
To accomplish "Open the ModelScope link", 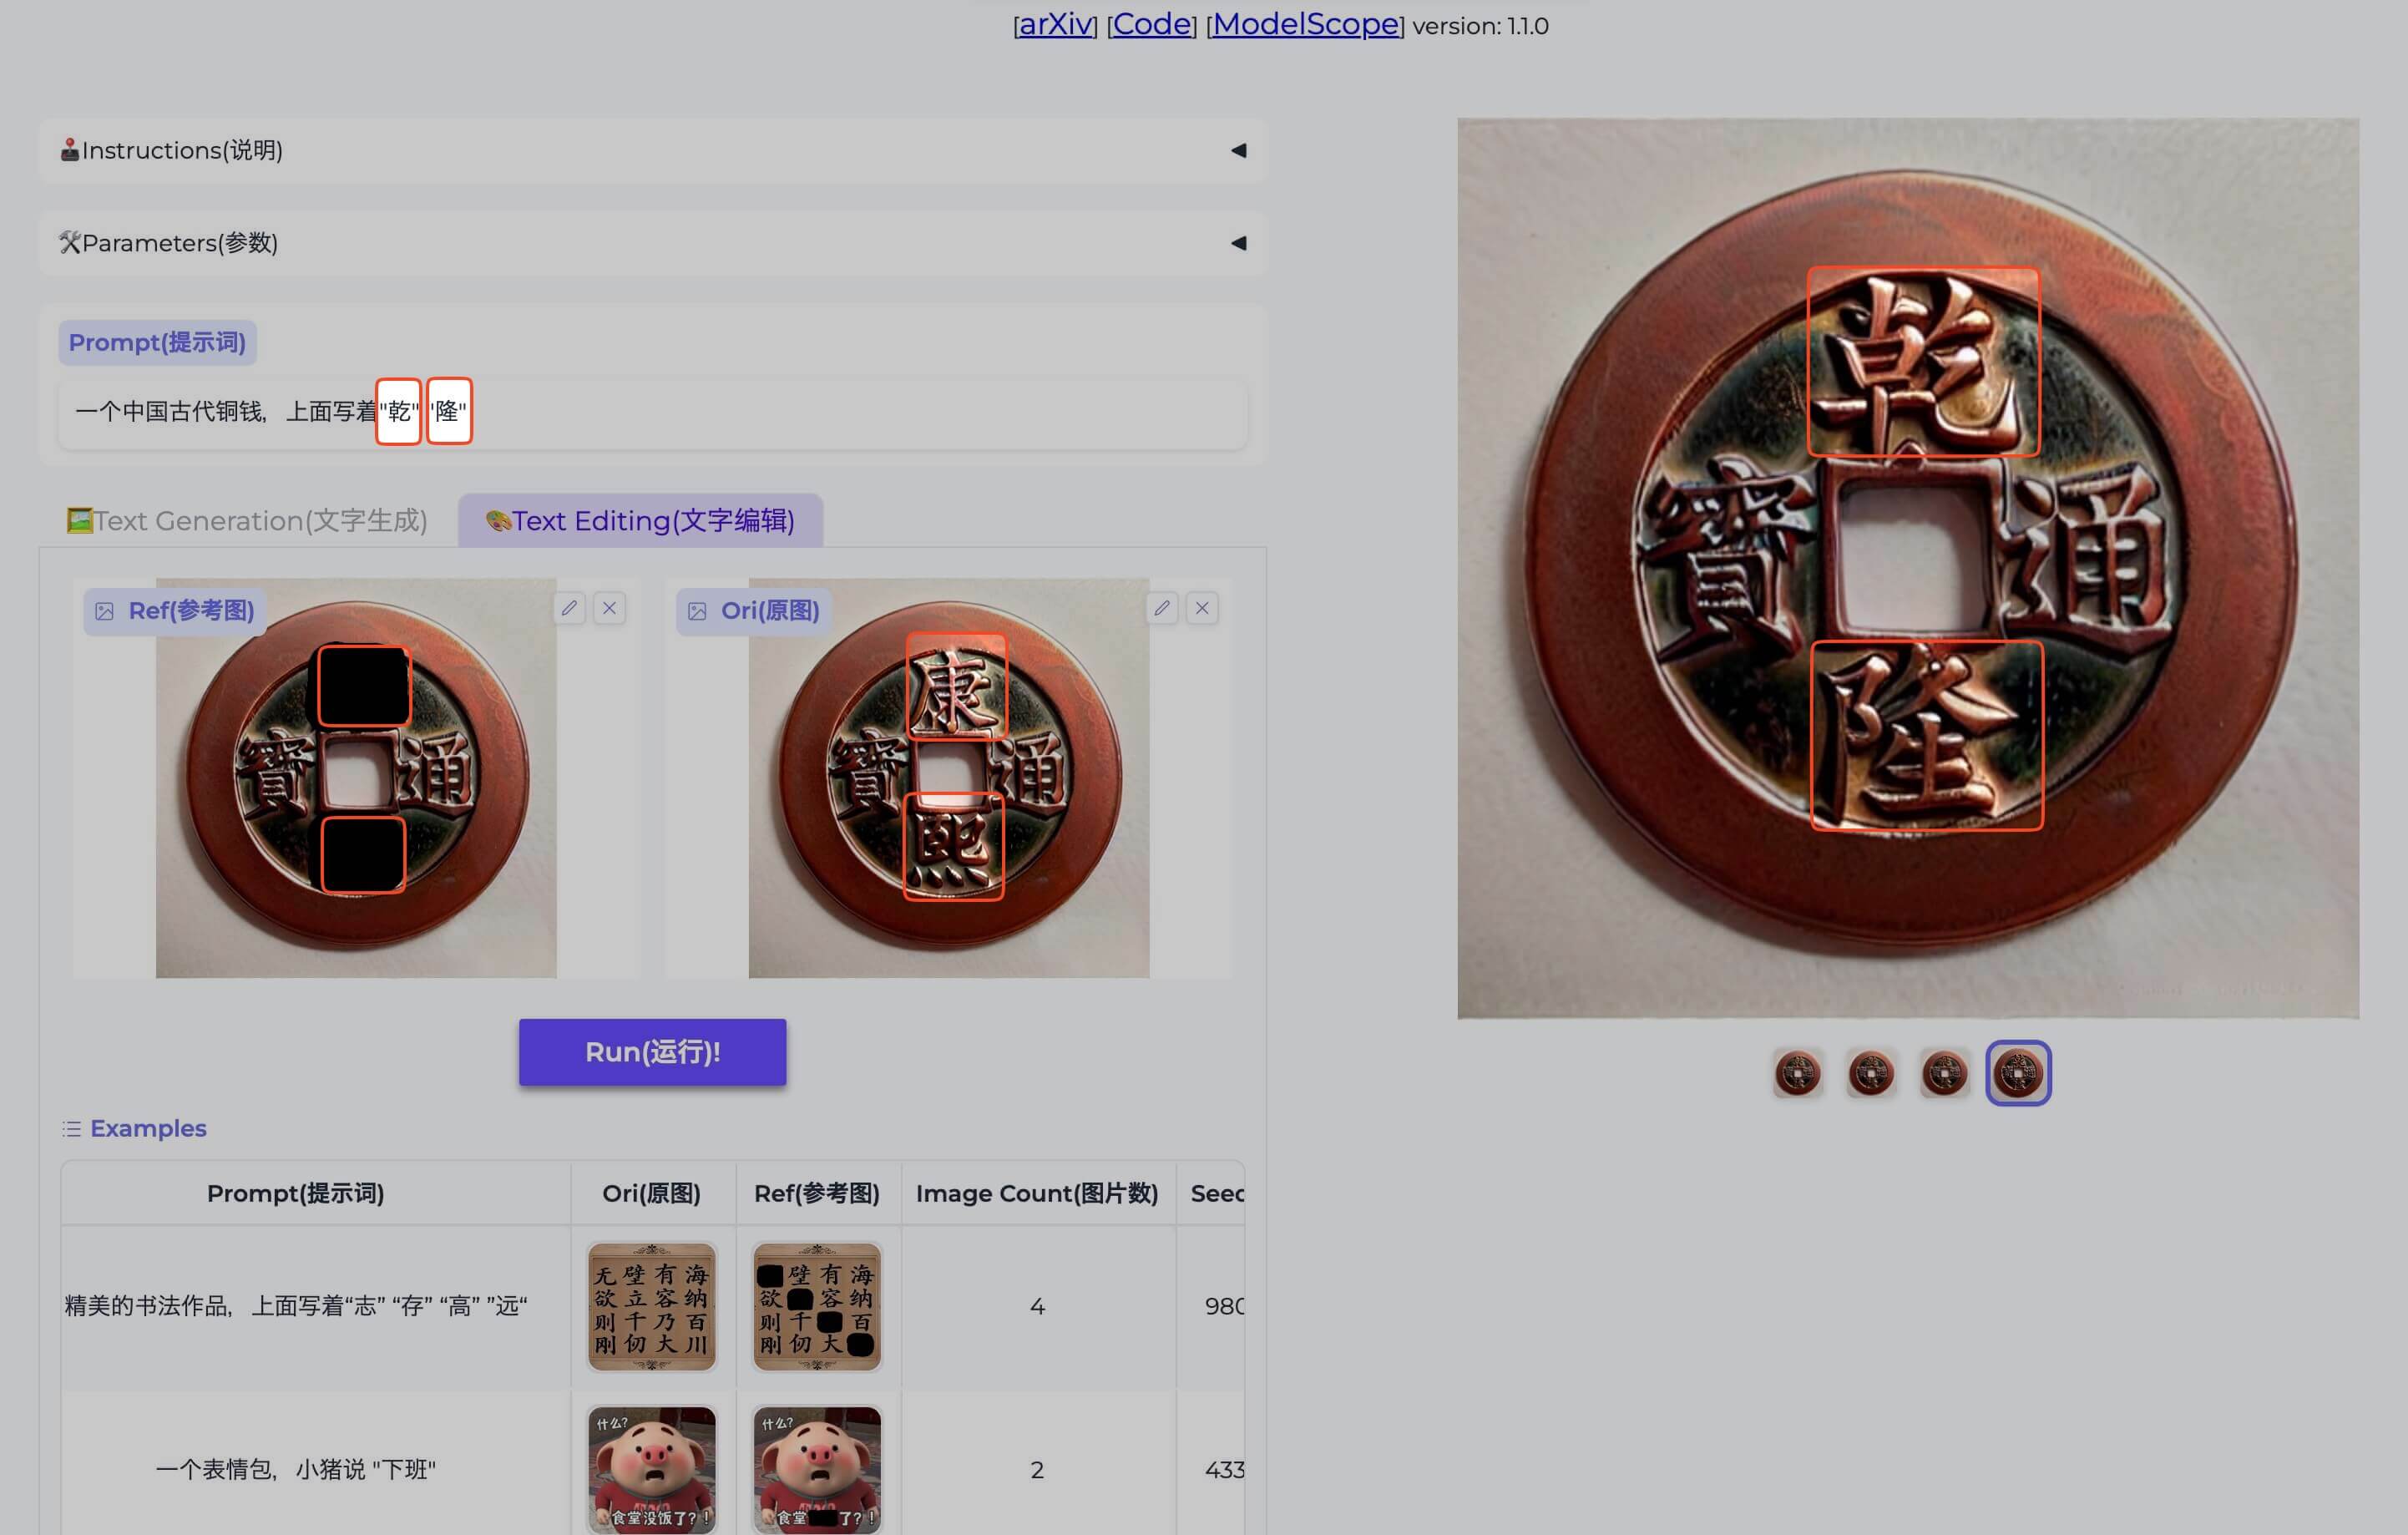I will click(x=1305, y=25).
